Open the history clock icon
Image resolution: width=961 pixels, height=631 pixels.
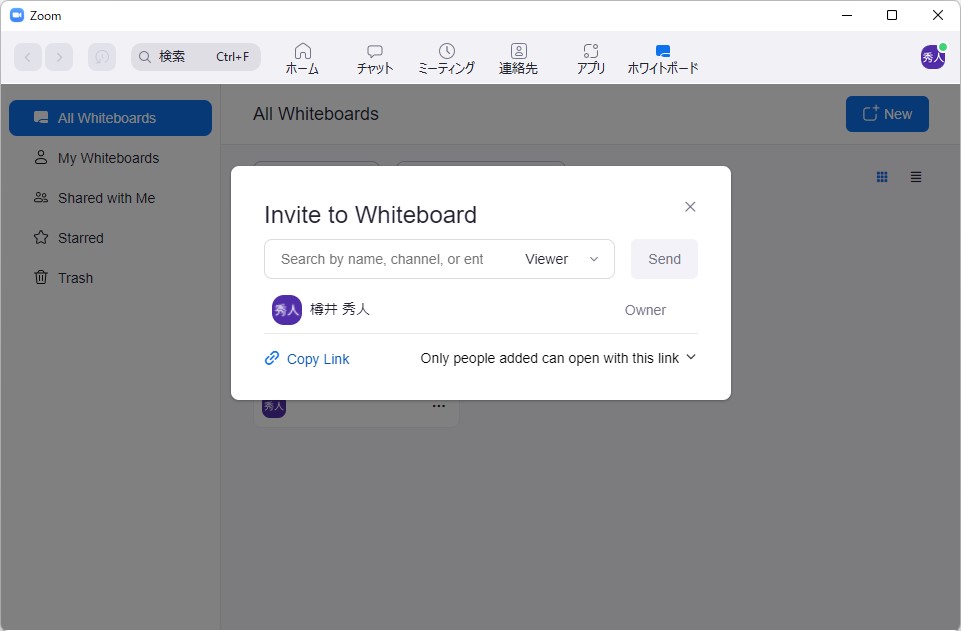point(102,57)
